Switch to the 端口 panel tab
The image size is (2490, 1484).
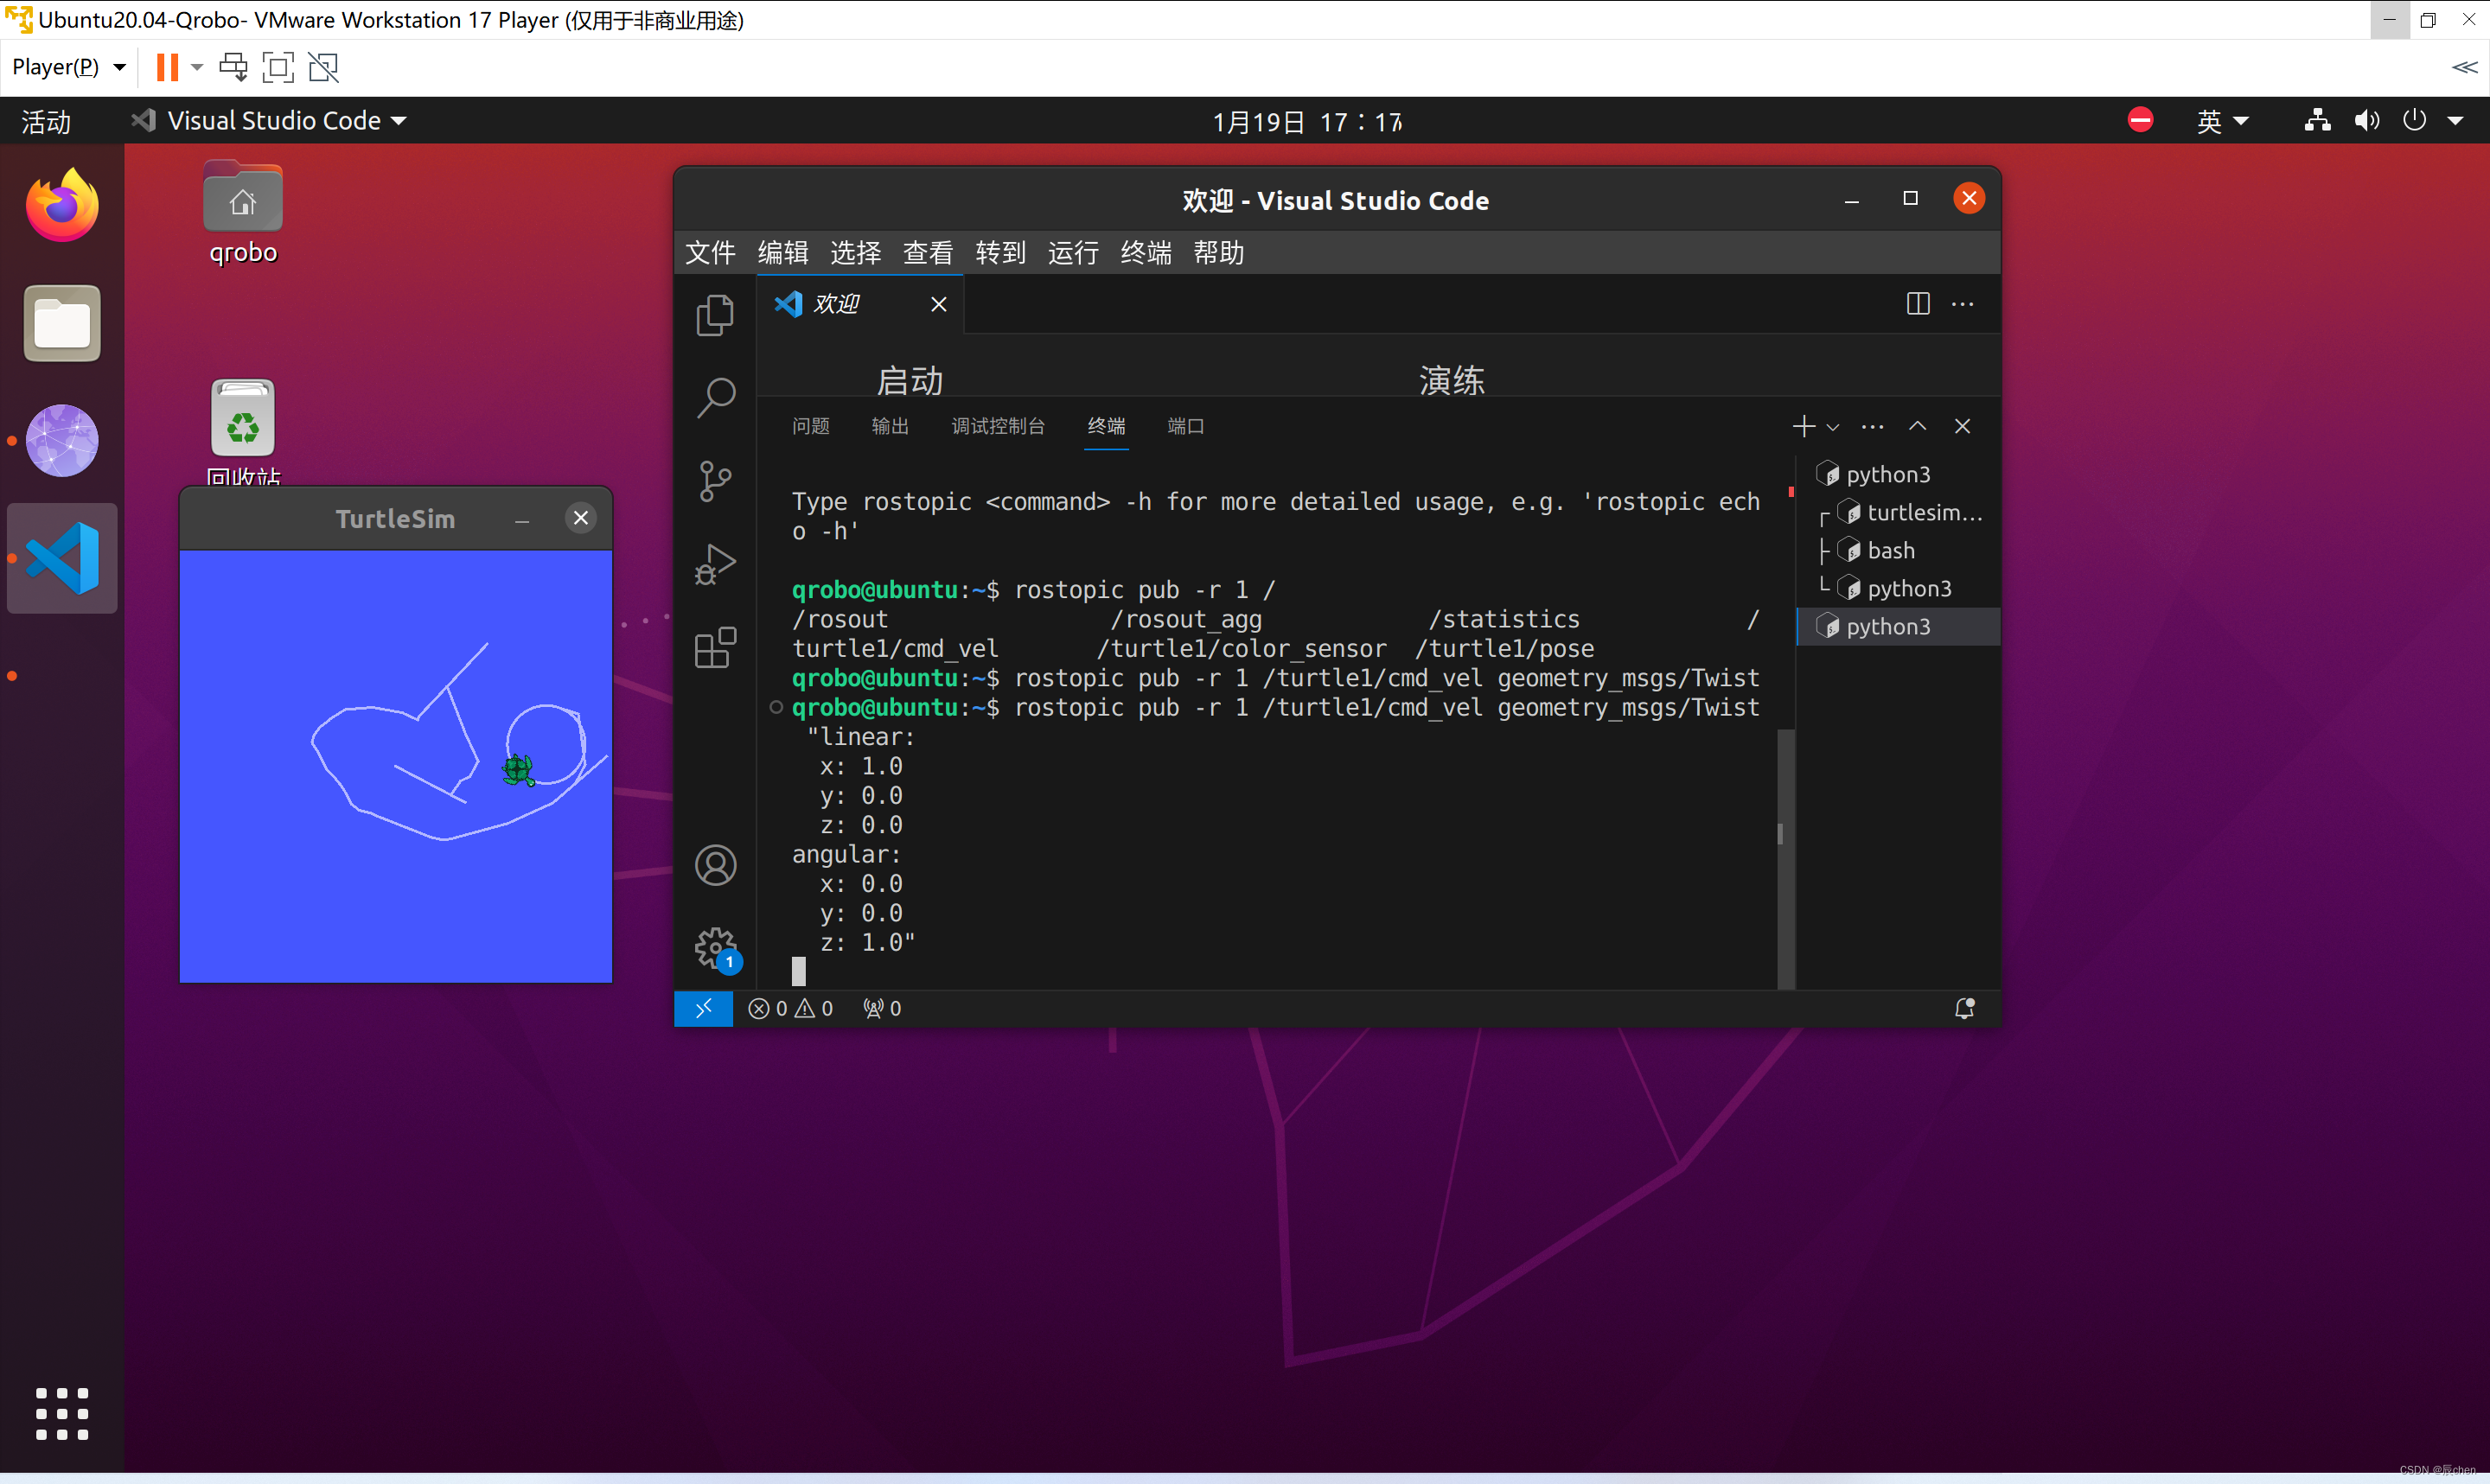click(1185, 427)
